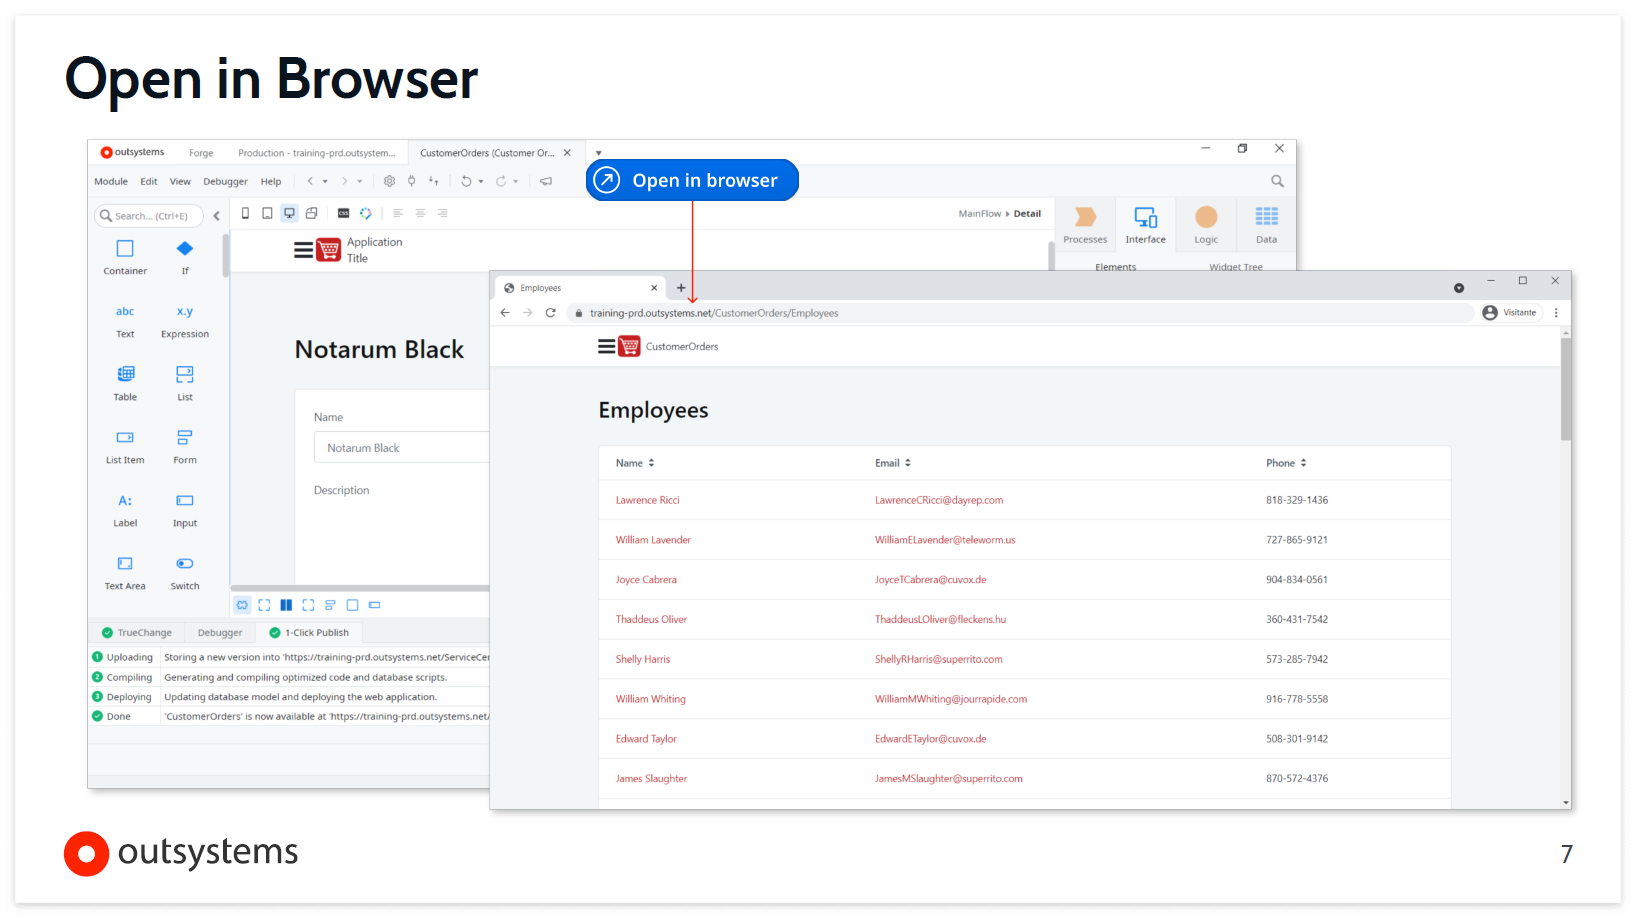Sort employees by Name column
This screenshot has height=918, width=1636.
pyautogui.click(x=635, y=463)
